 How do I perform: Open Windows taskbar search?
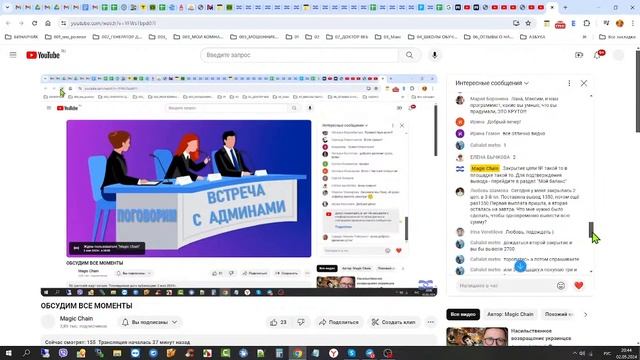(x=27, y=353)
